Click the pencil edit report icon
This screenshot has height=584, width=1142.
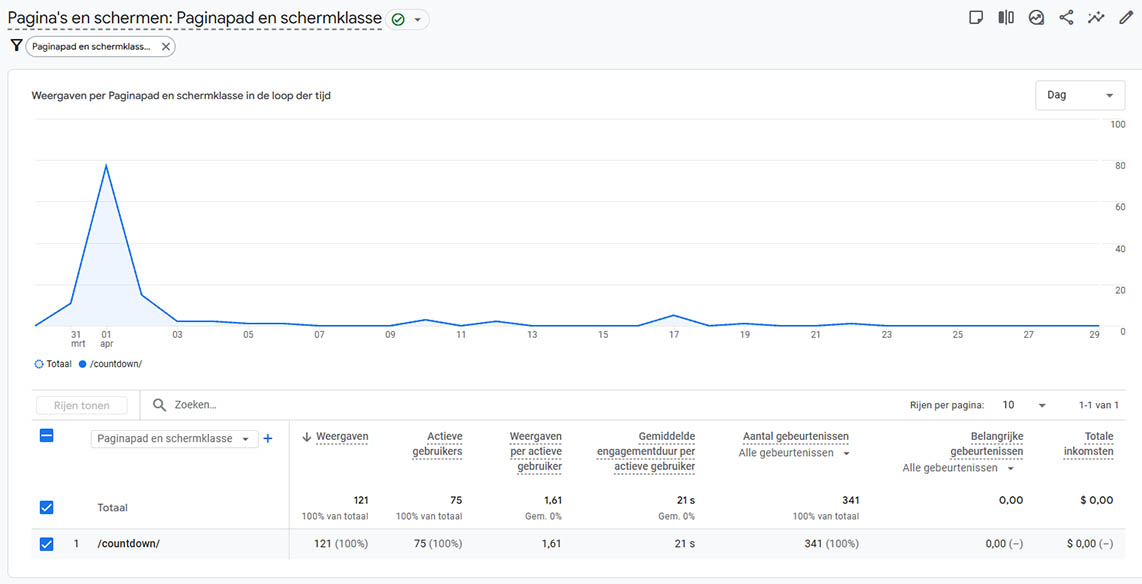pos(1126,18)
